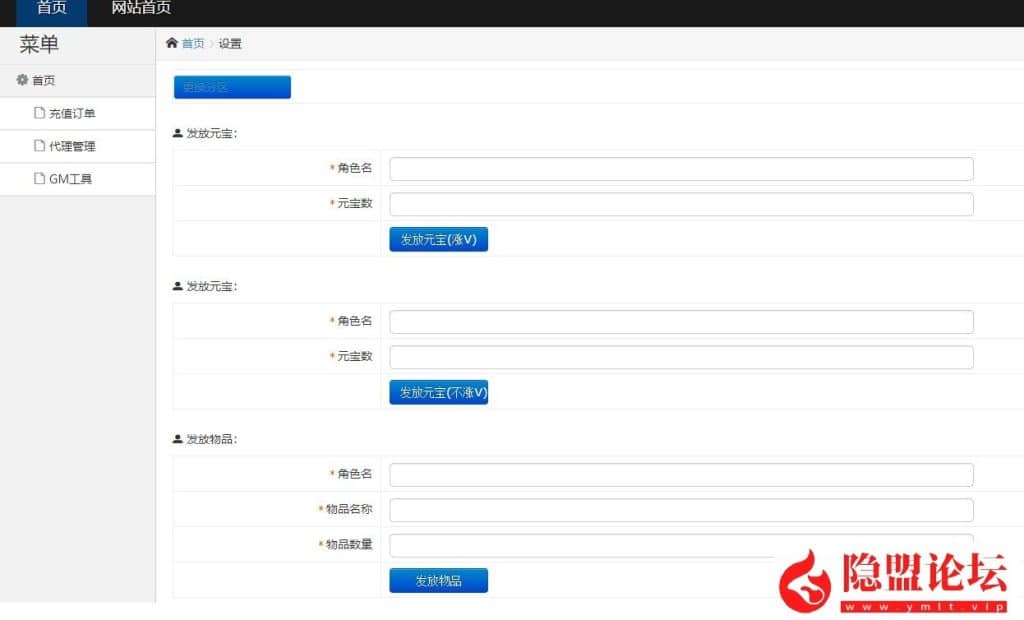Open 充值订单 from the sidebar menu
The width and height of the screenshot is (1024, 620).
72,113
